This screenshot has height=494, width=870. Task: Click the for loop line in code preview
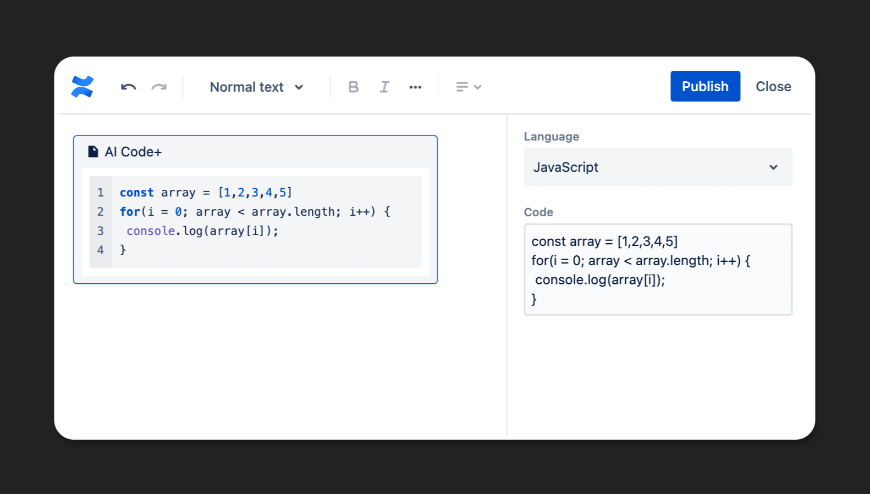pos(254,211)
